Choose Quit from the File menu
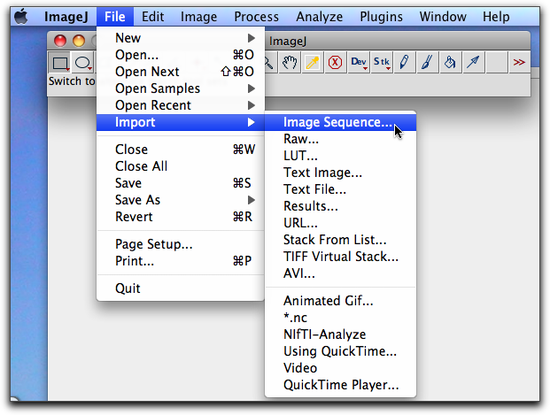The image size is (550, 415). click(x=181, y=288)
